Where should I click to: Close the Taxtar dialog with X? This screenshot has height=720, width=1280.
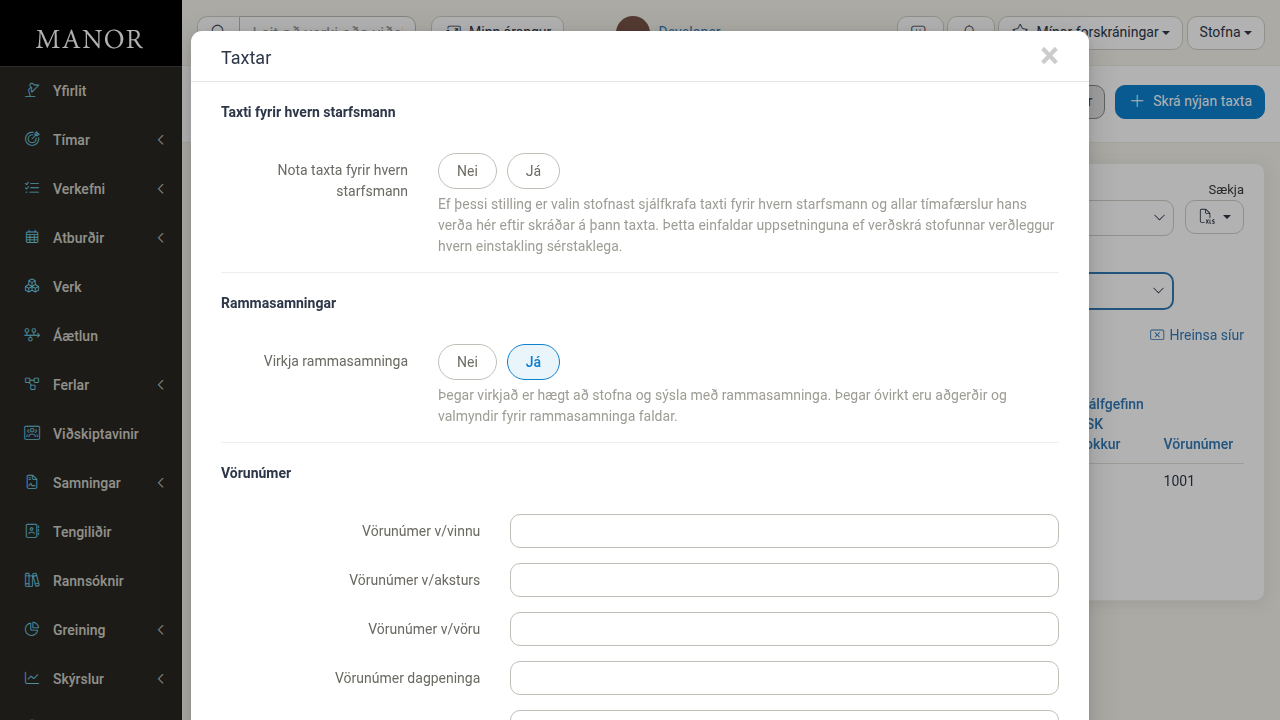1049,56
